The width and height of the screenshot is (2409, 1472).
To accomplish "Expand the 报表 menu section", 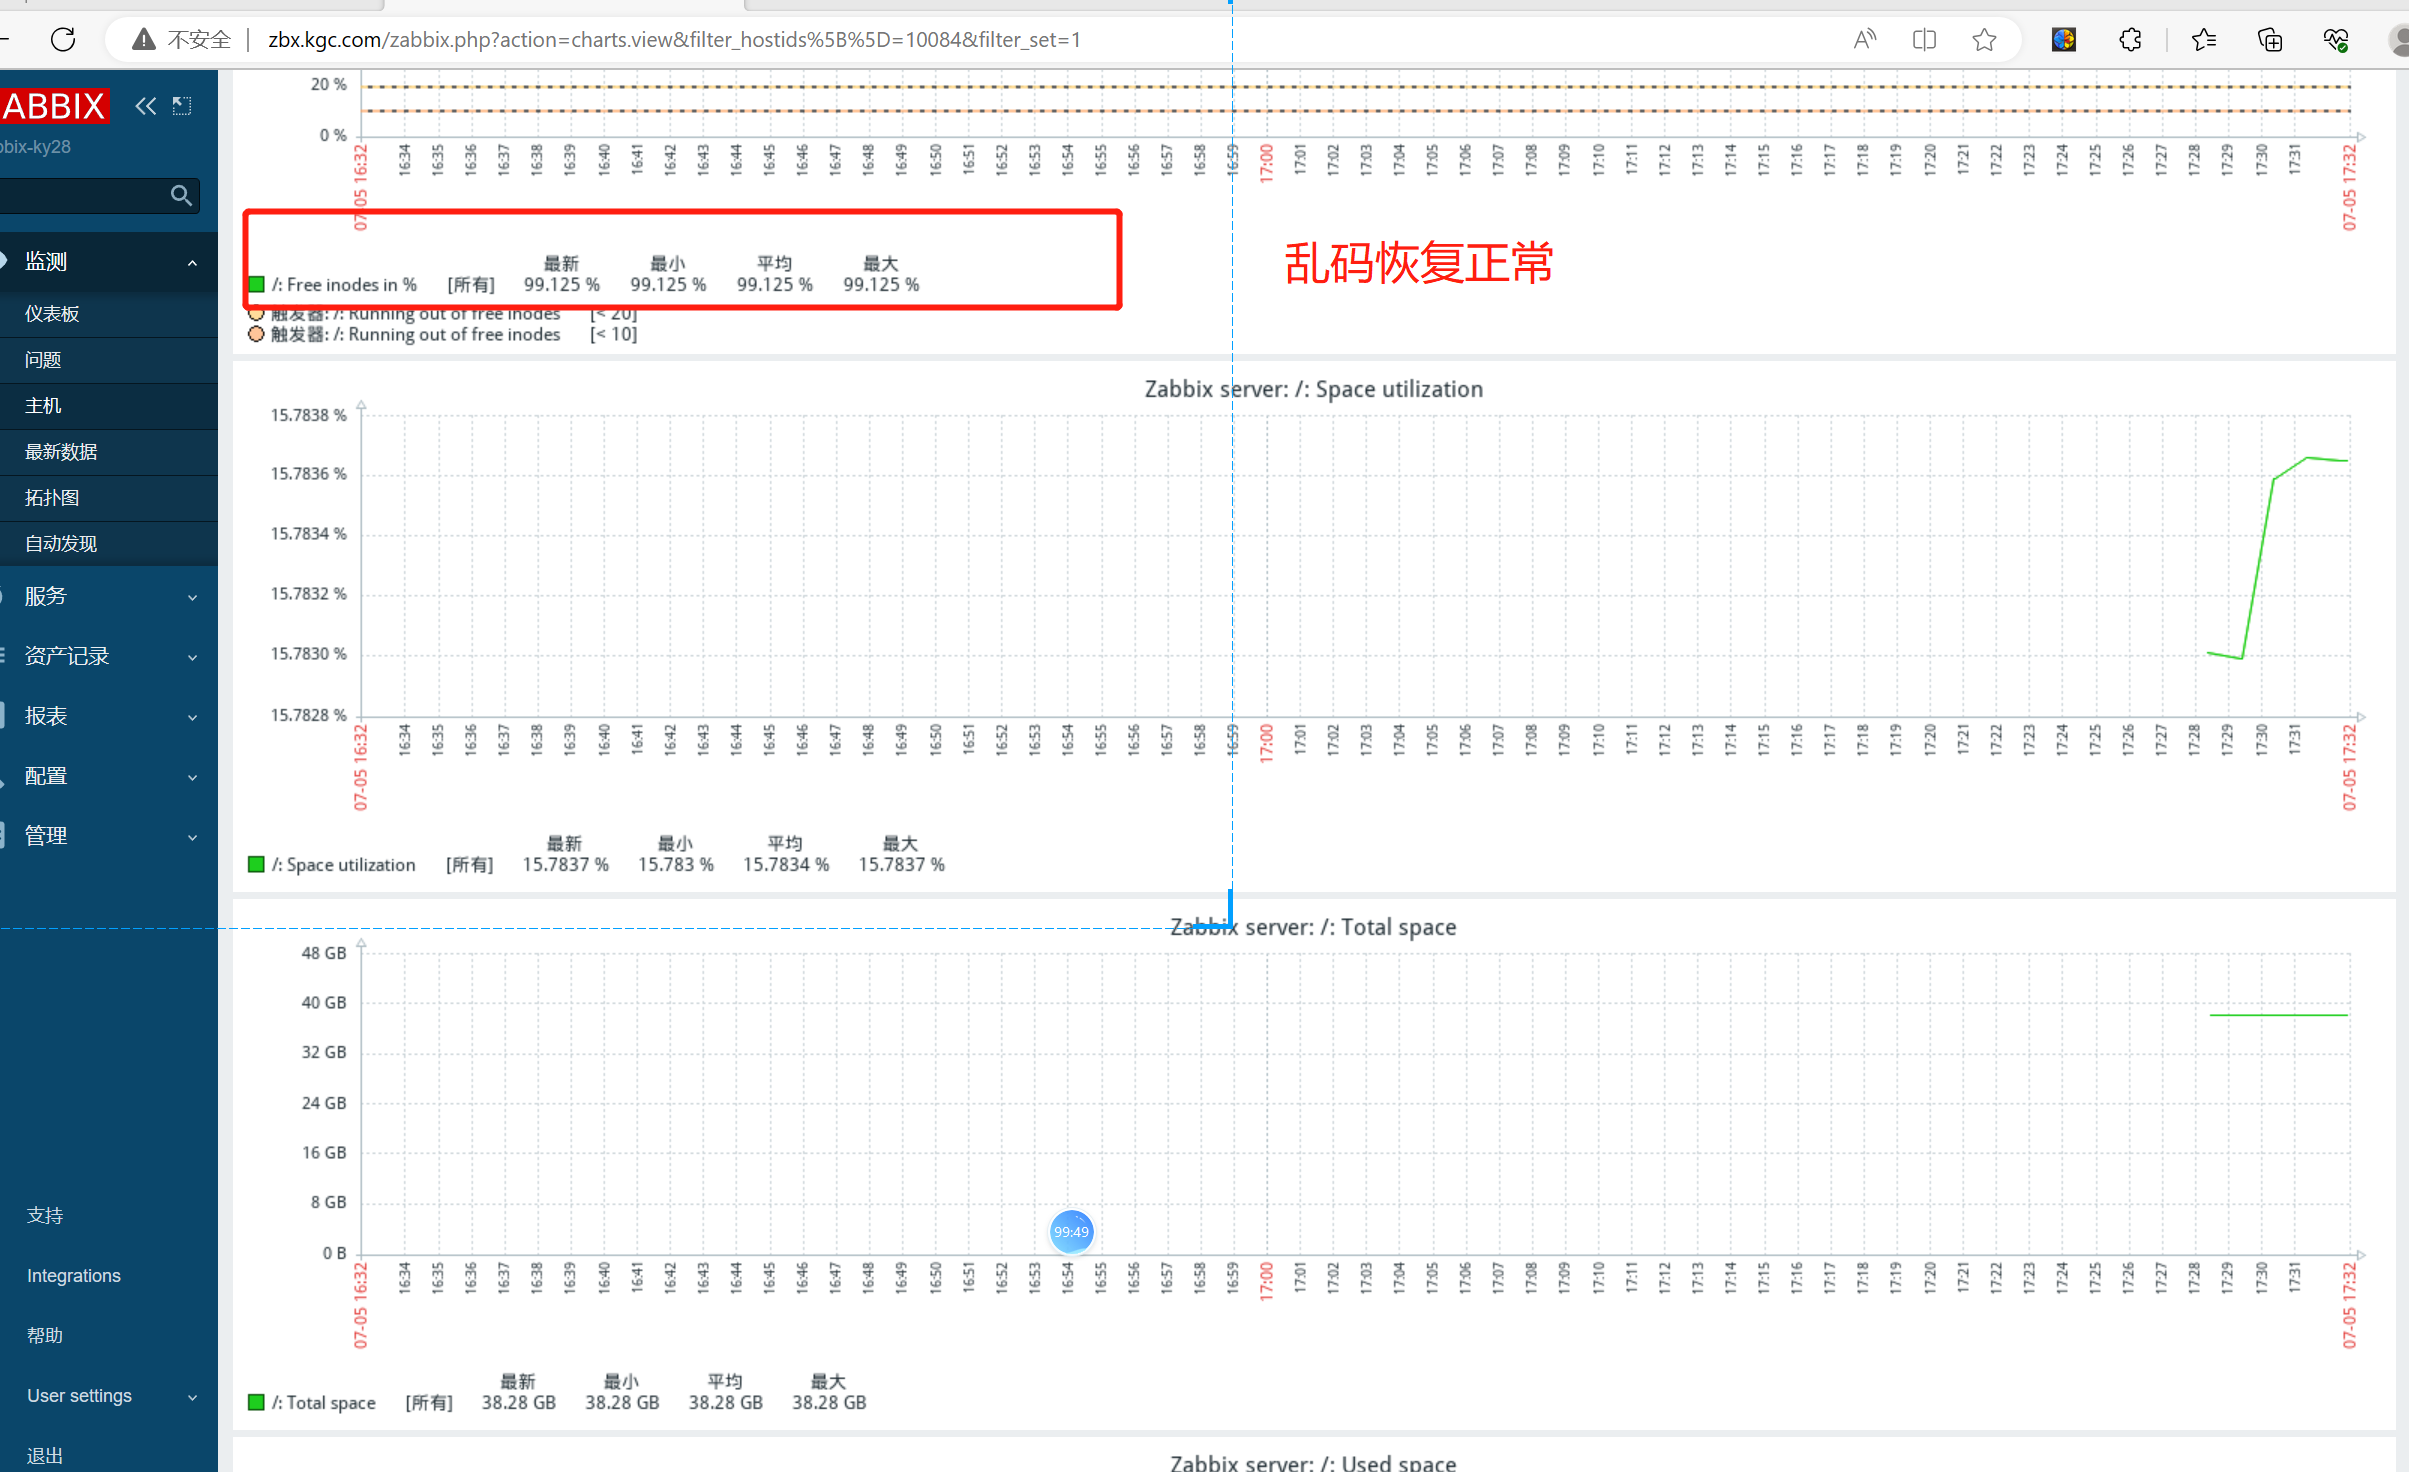I will point(109,717).
